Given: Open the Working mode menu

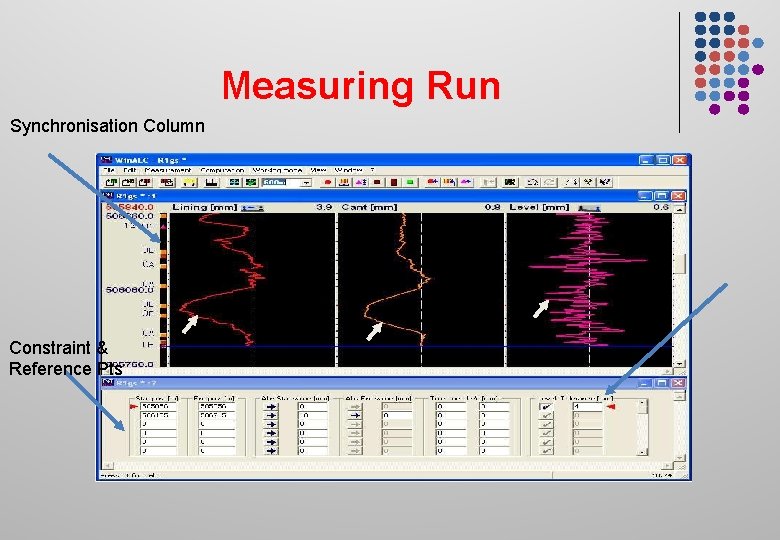Looking at the screenshot, I should 277,171.
